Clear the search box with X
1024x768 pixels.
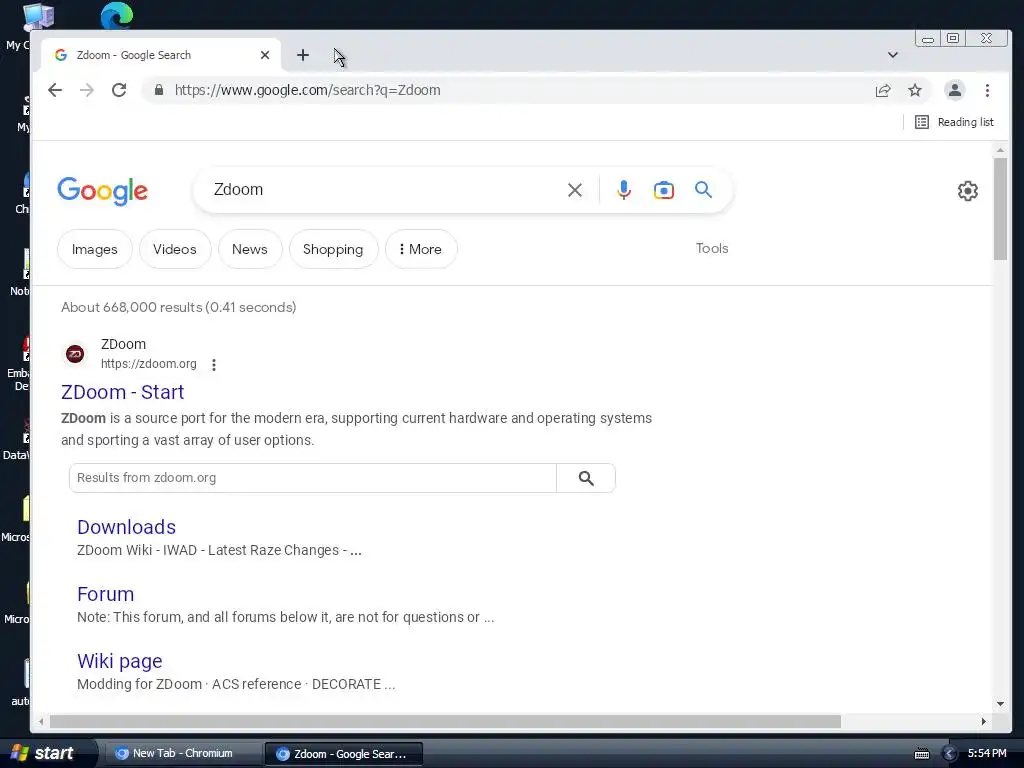(x=575, y=190)
